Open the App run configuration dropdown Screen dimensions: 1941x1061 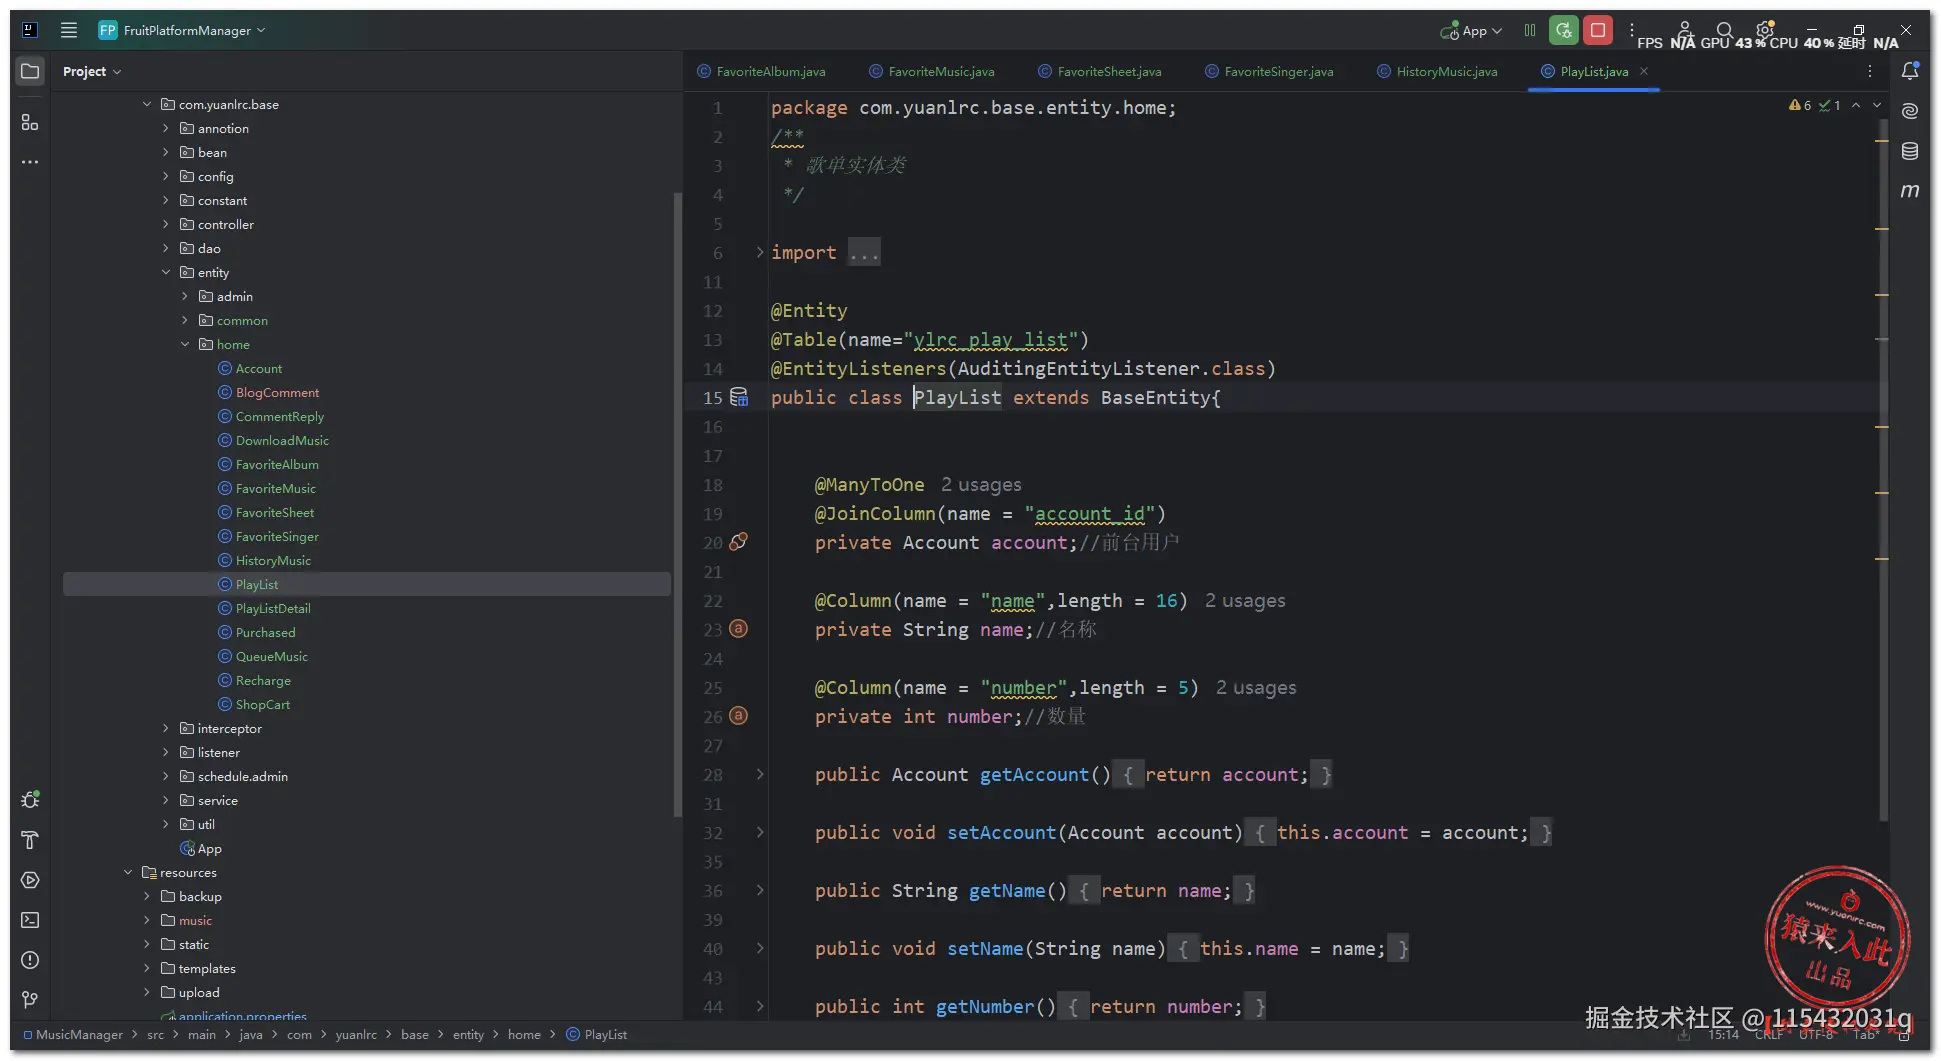click(x=1472, y=31)
